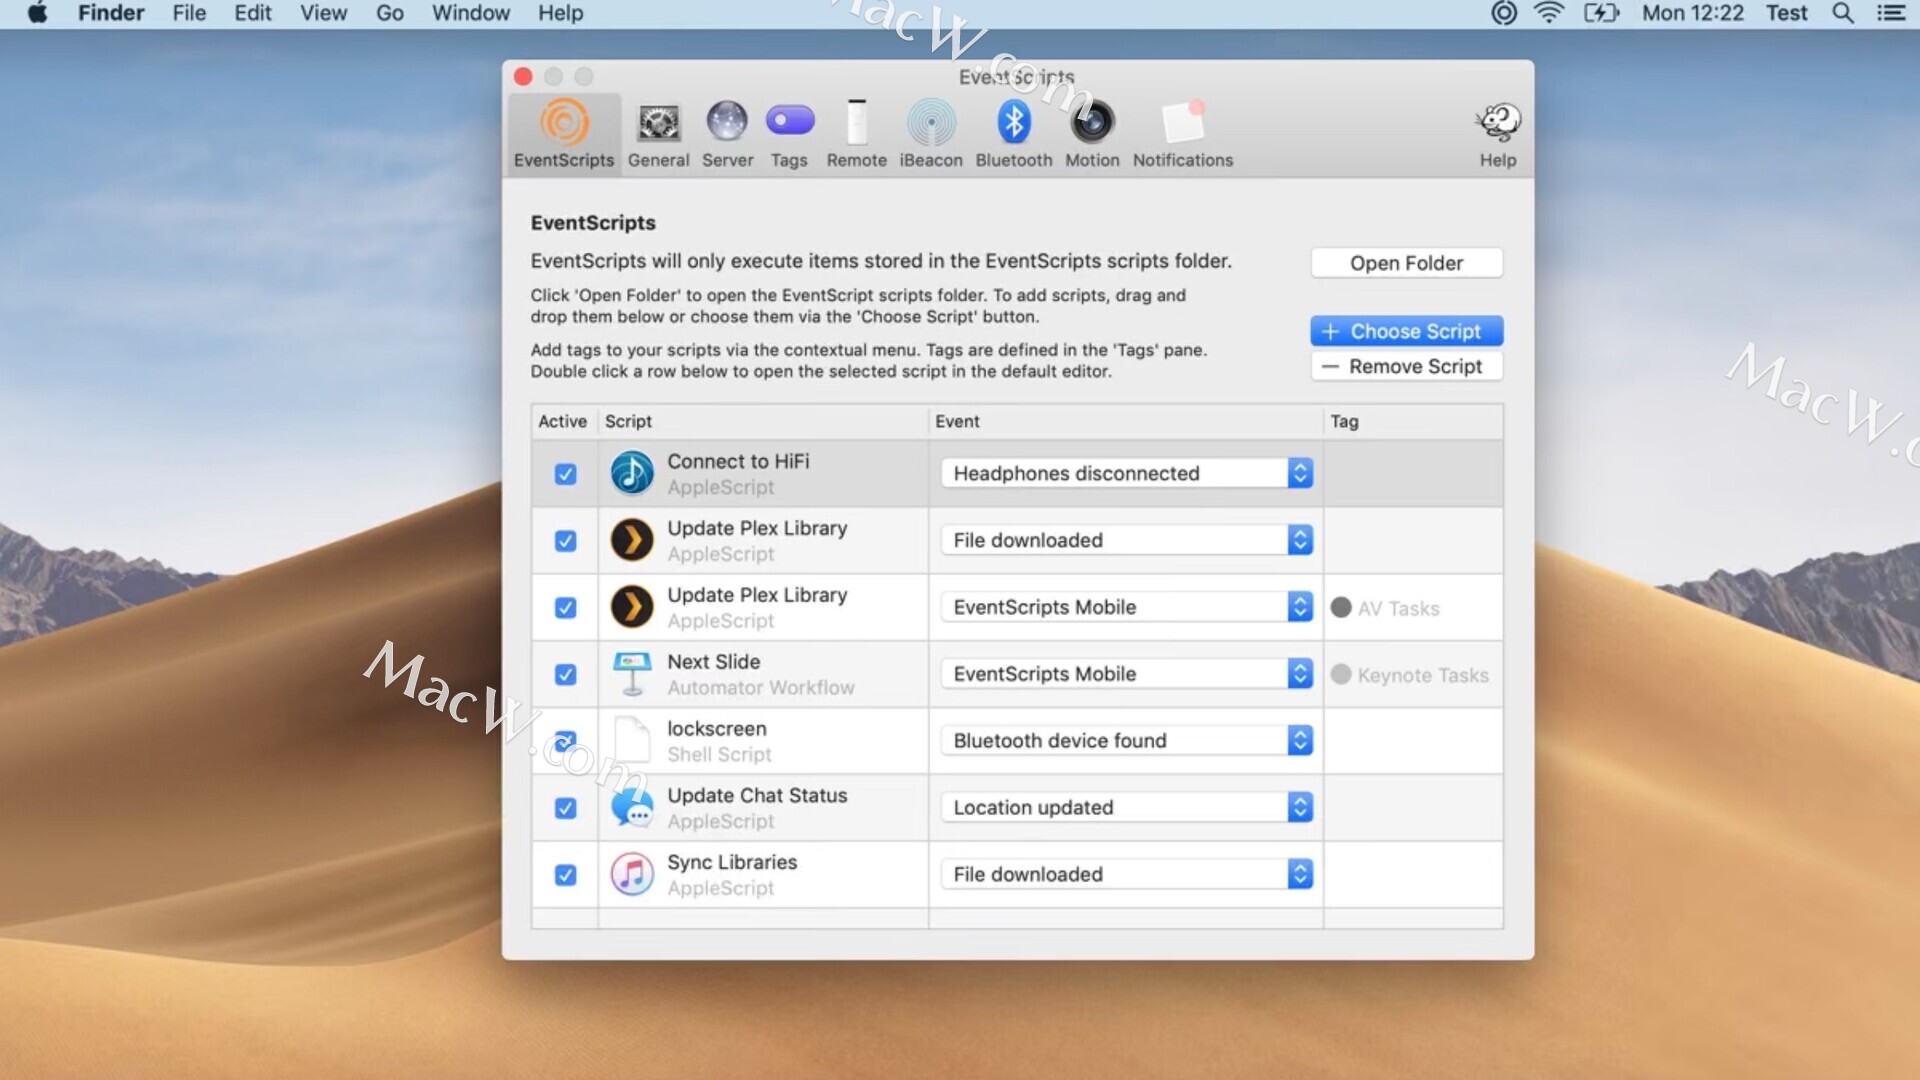Open the Notification Center icon
1920x1080 pixels.
pyautogui.click(x=1890, y=13)
